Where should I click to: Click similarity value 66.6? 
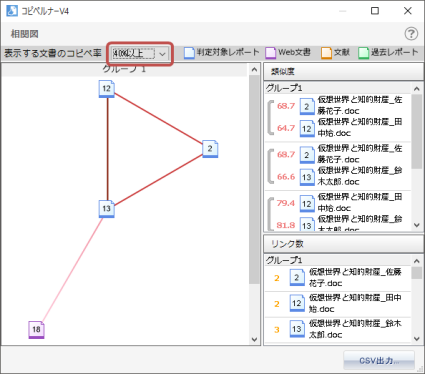click(286, 177)
